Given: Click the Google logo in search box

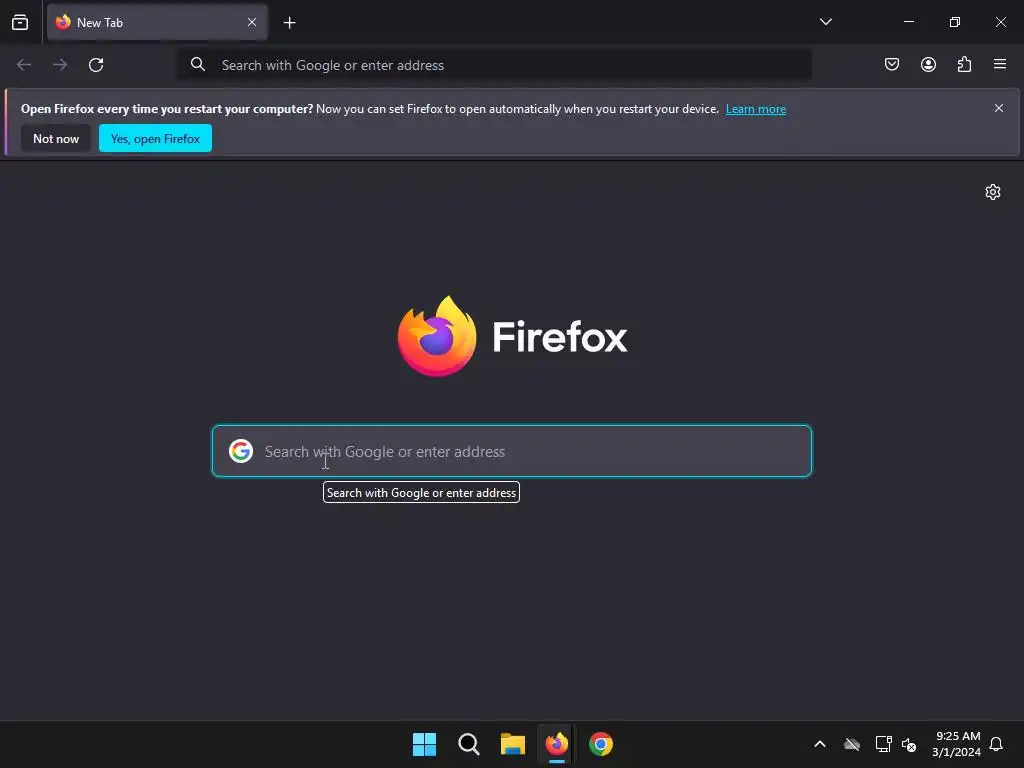Looking at the screenshot, I should (x=241, y=451).
